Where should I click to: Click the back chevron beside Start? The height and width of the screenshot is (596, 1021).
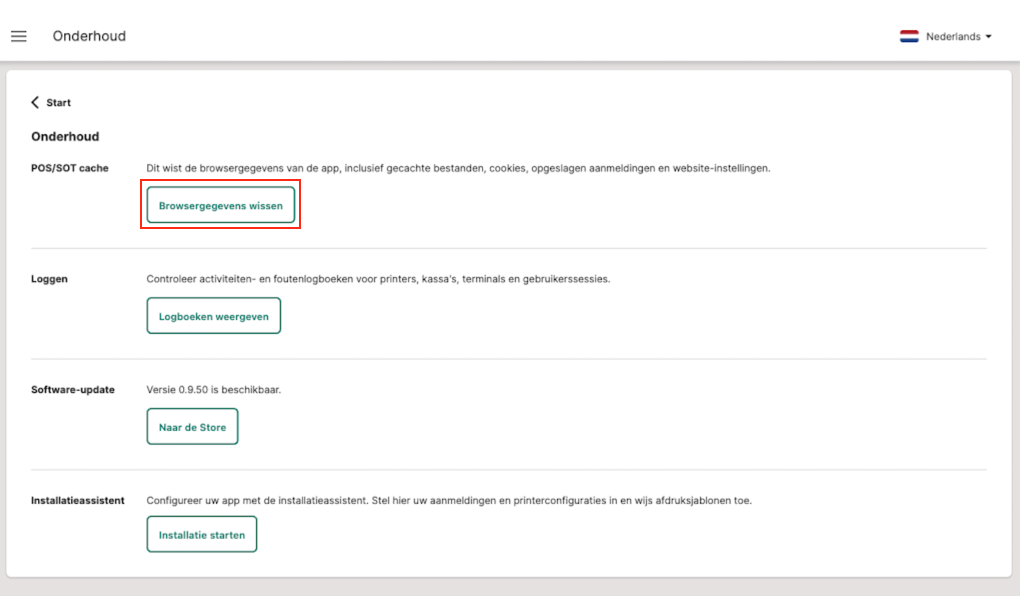tap(36, 102)
